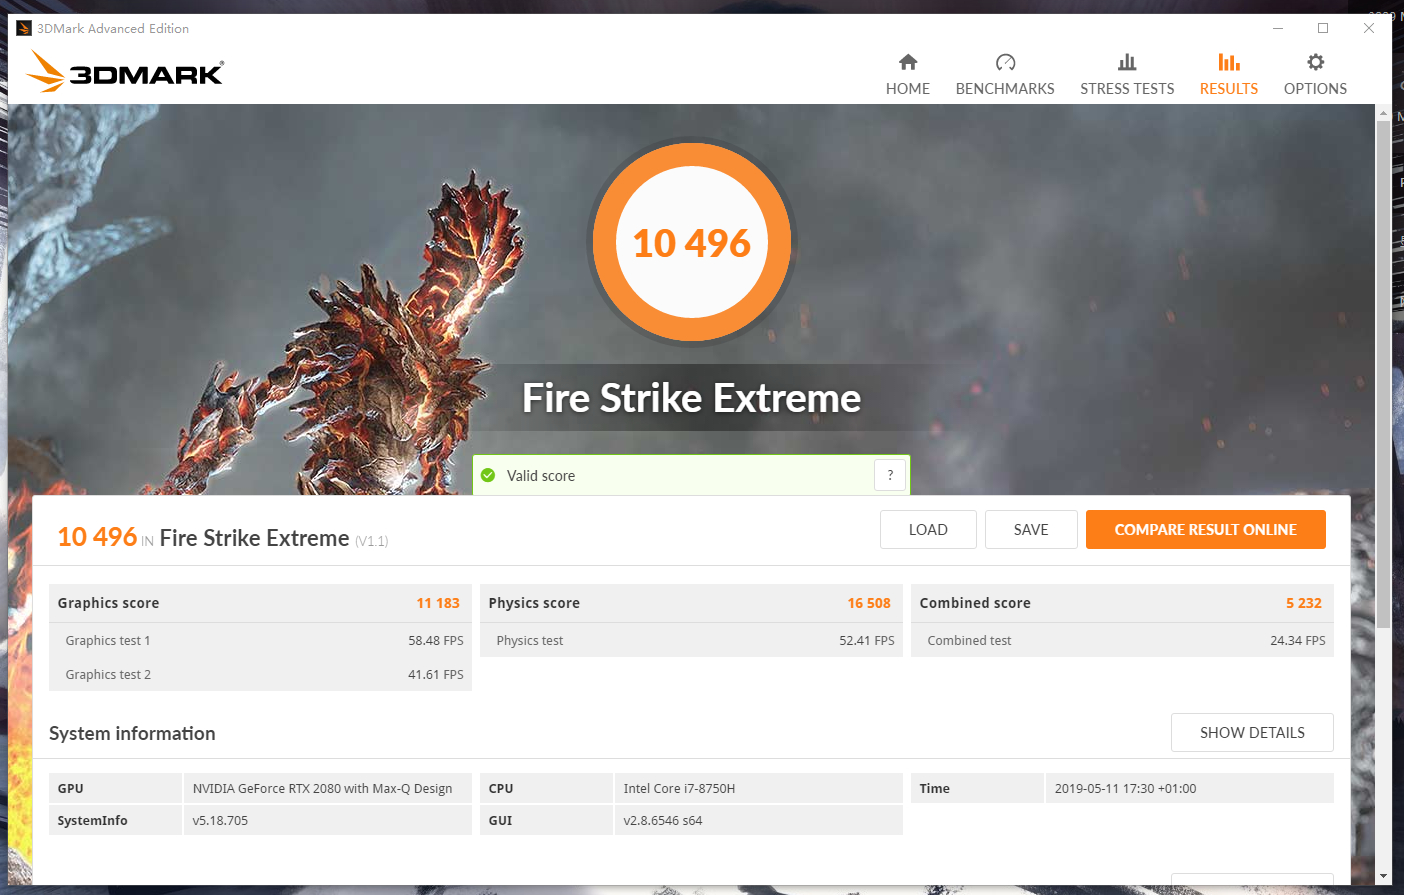Click SHOW DETAILS for system information
The width and height of the screenshot is (1404, 895).
1252,733
